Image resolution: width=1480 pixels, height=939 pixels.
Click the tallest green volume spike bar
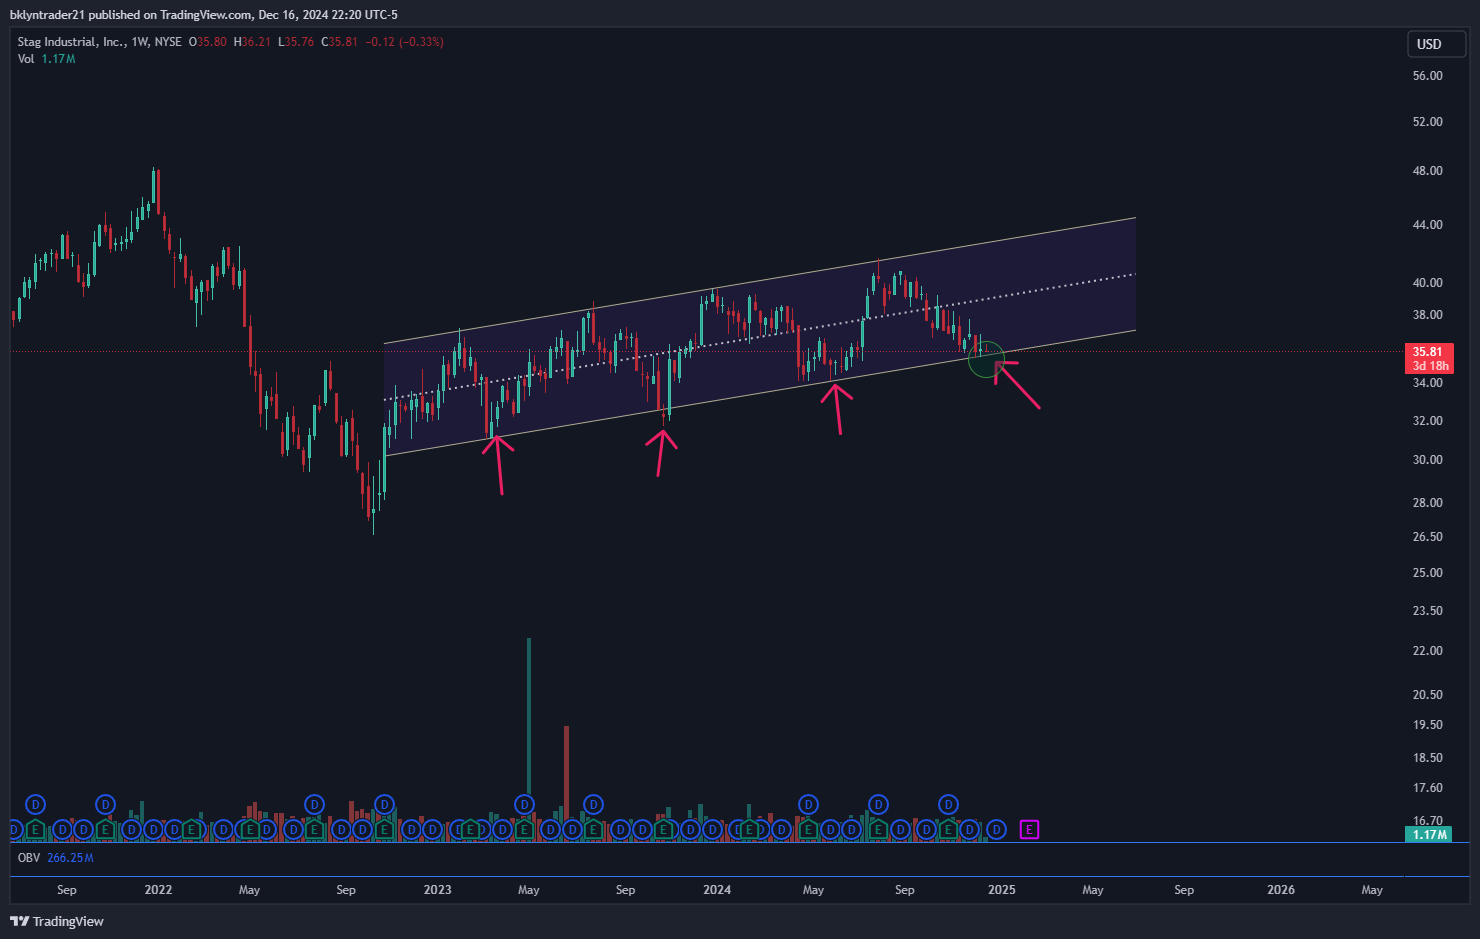click(529, 738)
